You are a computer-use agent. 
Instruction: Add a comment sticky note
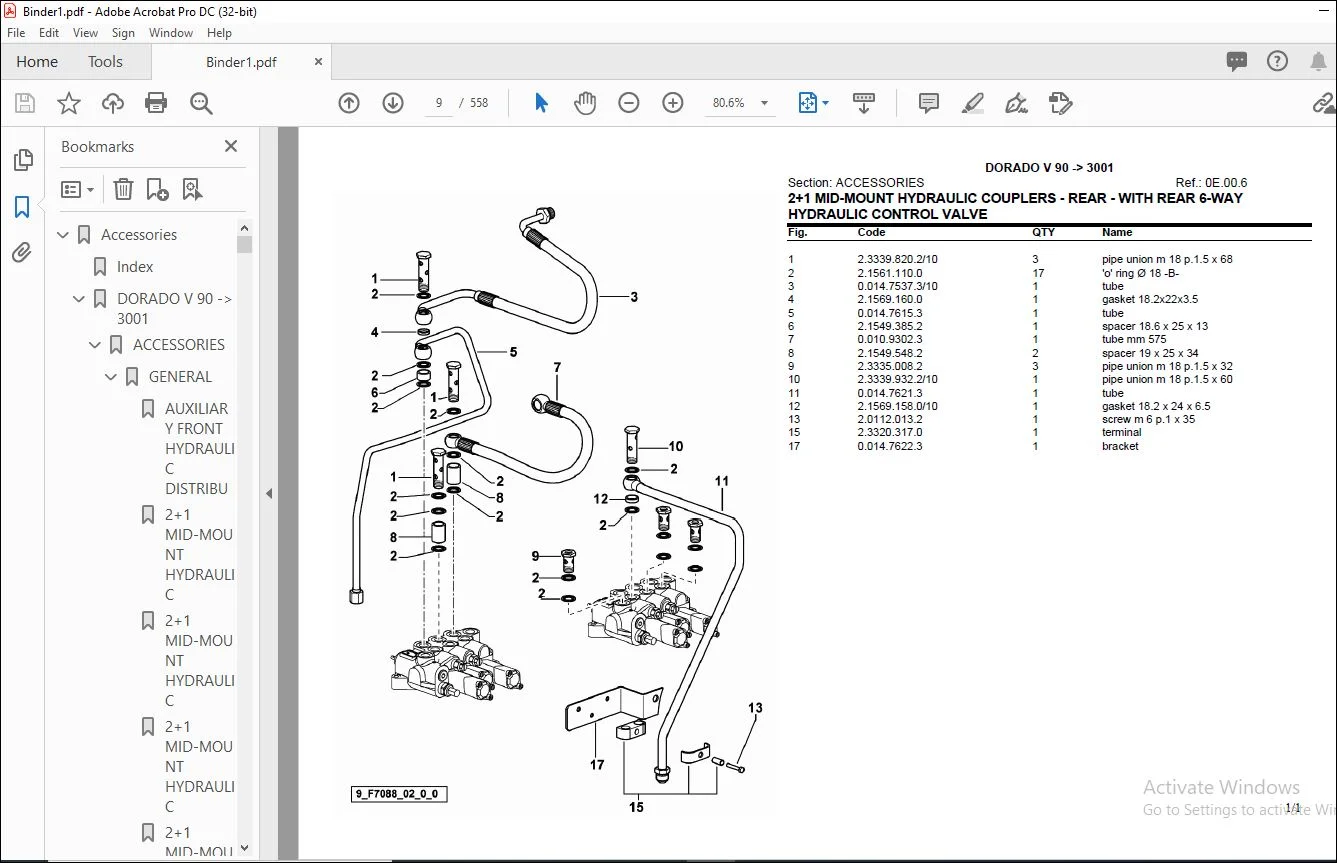929,103
